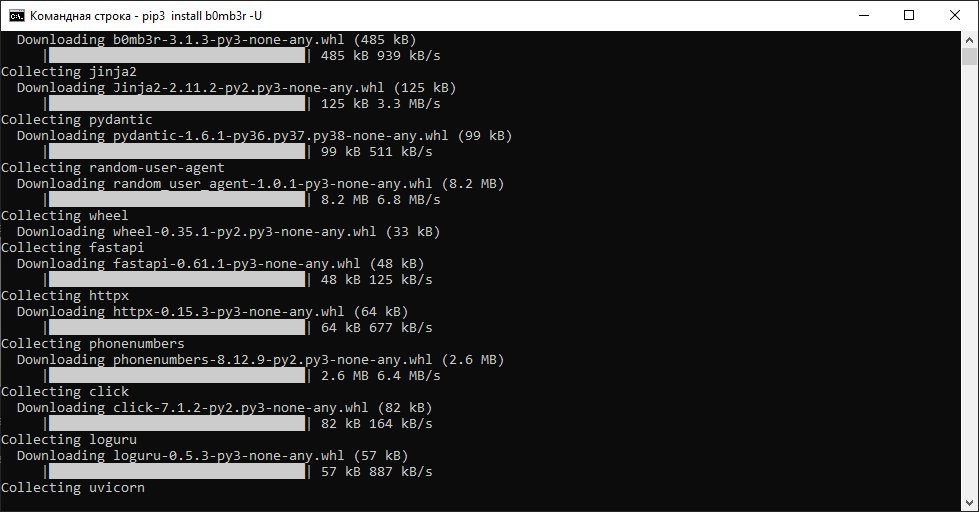The height and width of the screenshot is (512, 979).
Task: Click the scrollbar down arrow
Action: click(x=970, y=503)
